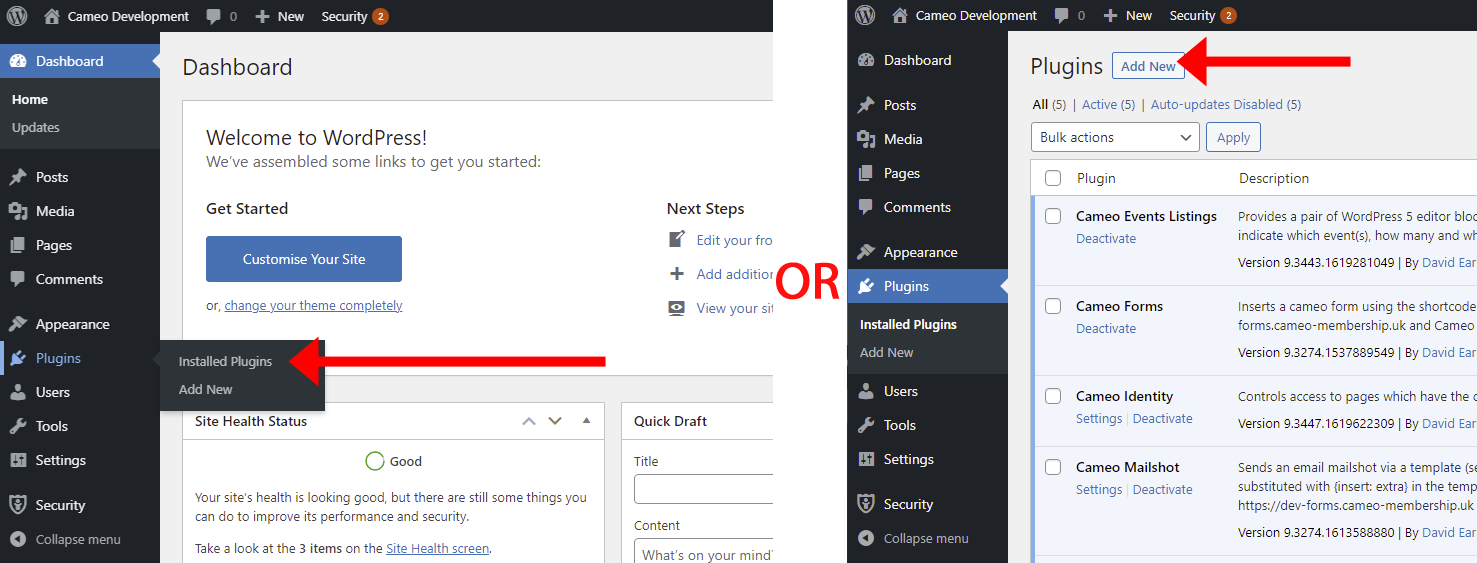Deactivate Cameo Mailshot plugin
The width and height of the screenshot is (1477, 563).
click(1162, 489)
